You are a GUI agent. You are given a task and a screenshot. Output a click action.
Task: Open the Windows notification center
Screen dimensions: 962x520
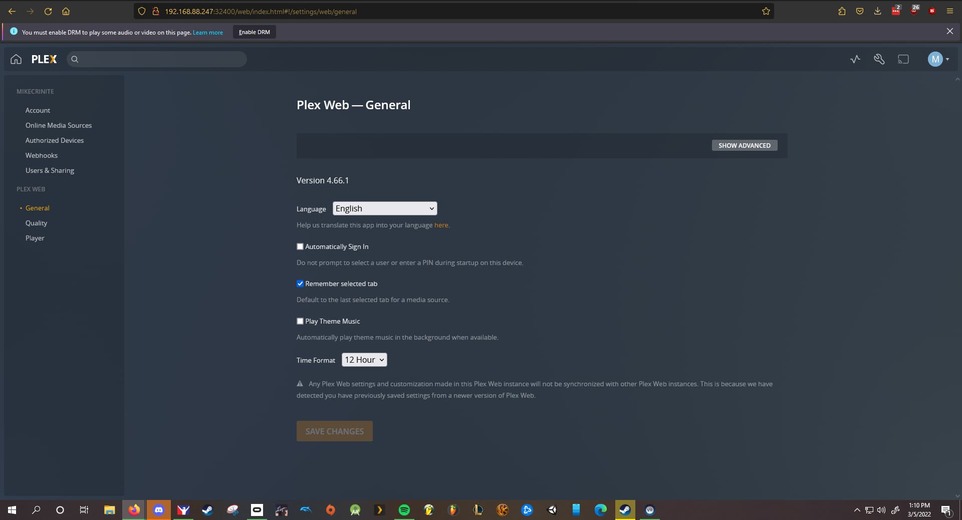point(947,510)
